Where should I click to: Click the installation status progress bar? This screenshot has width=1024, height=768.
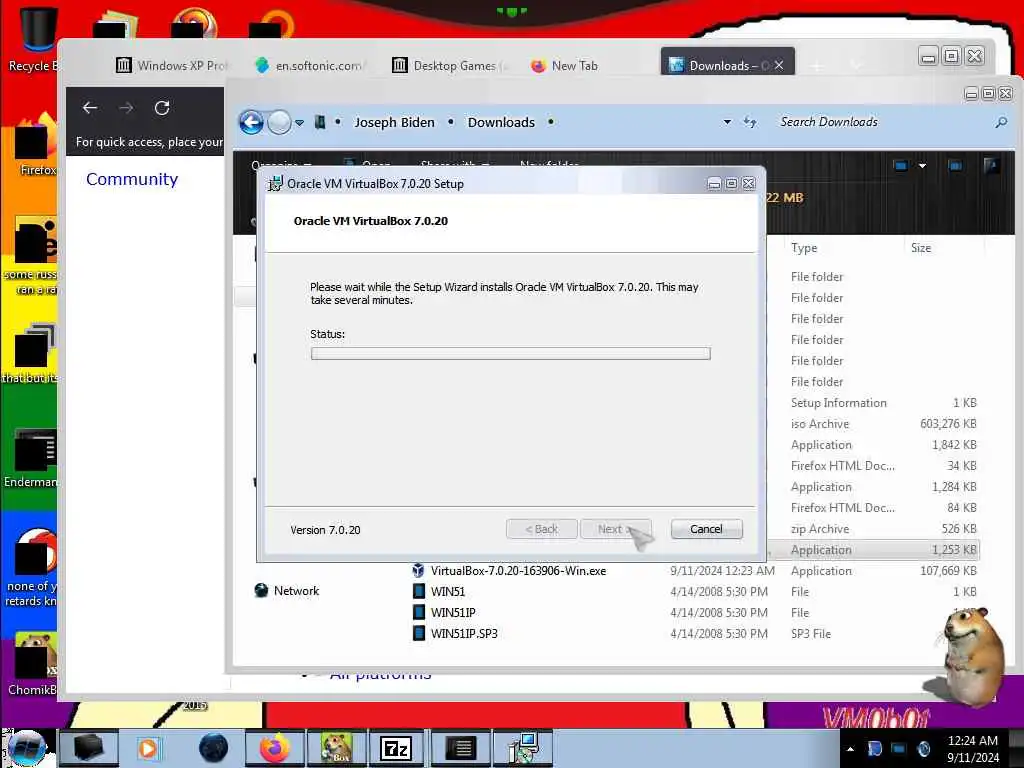[511, 353]
